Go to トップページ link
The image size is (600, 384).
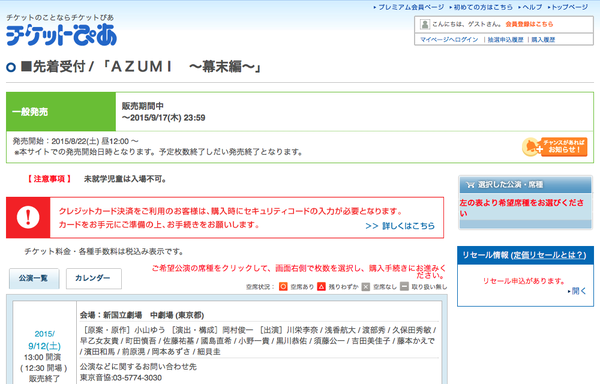pyautogui.click(x=569, y=7)
